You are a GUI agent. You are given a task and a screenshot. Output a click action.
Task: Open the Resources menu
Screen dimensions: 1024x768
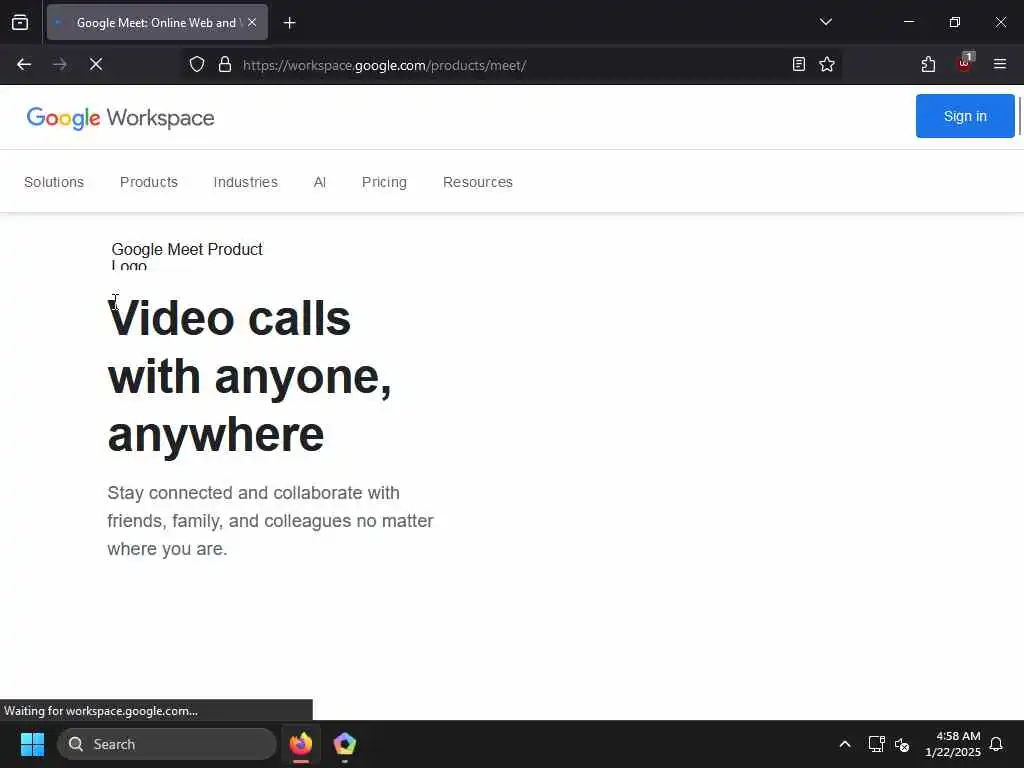tap(477, 182)
